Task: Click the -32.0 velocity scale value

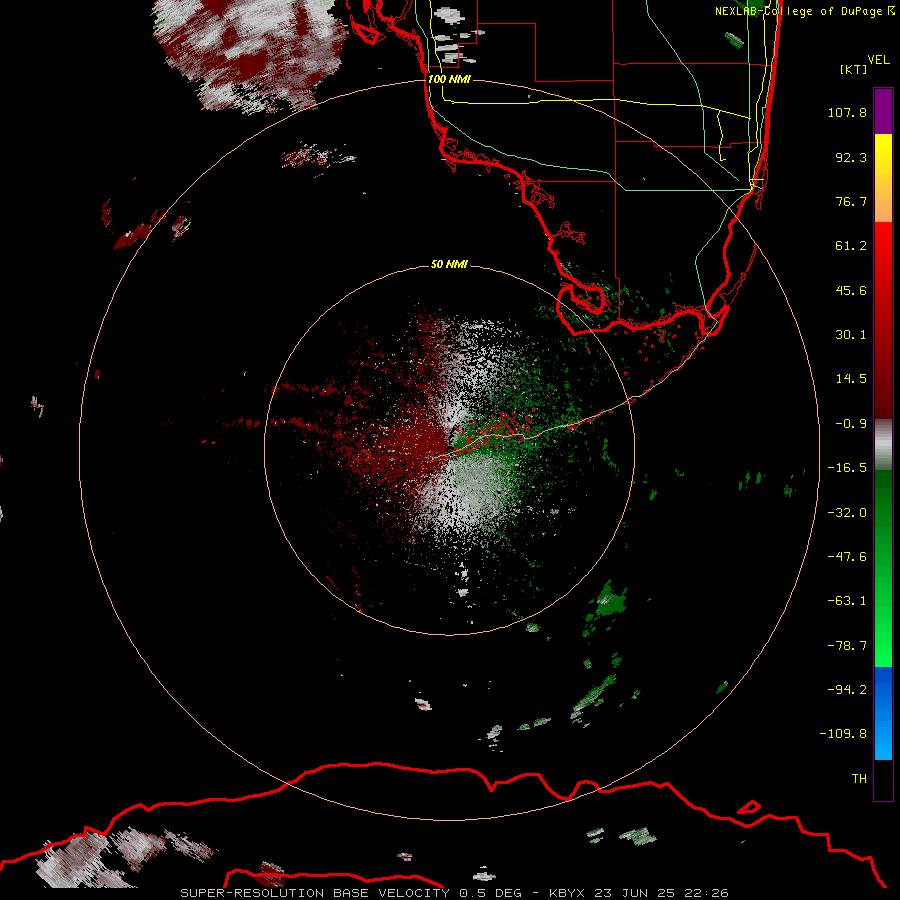Action: (x=847, y=513)
